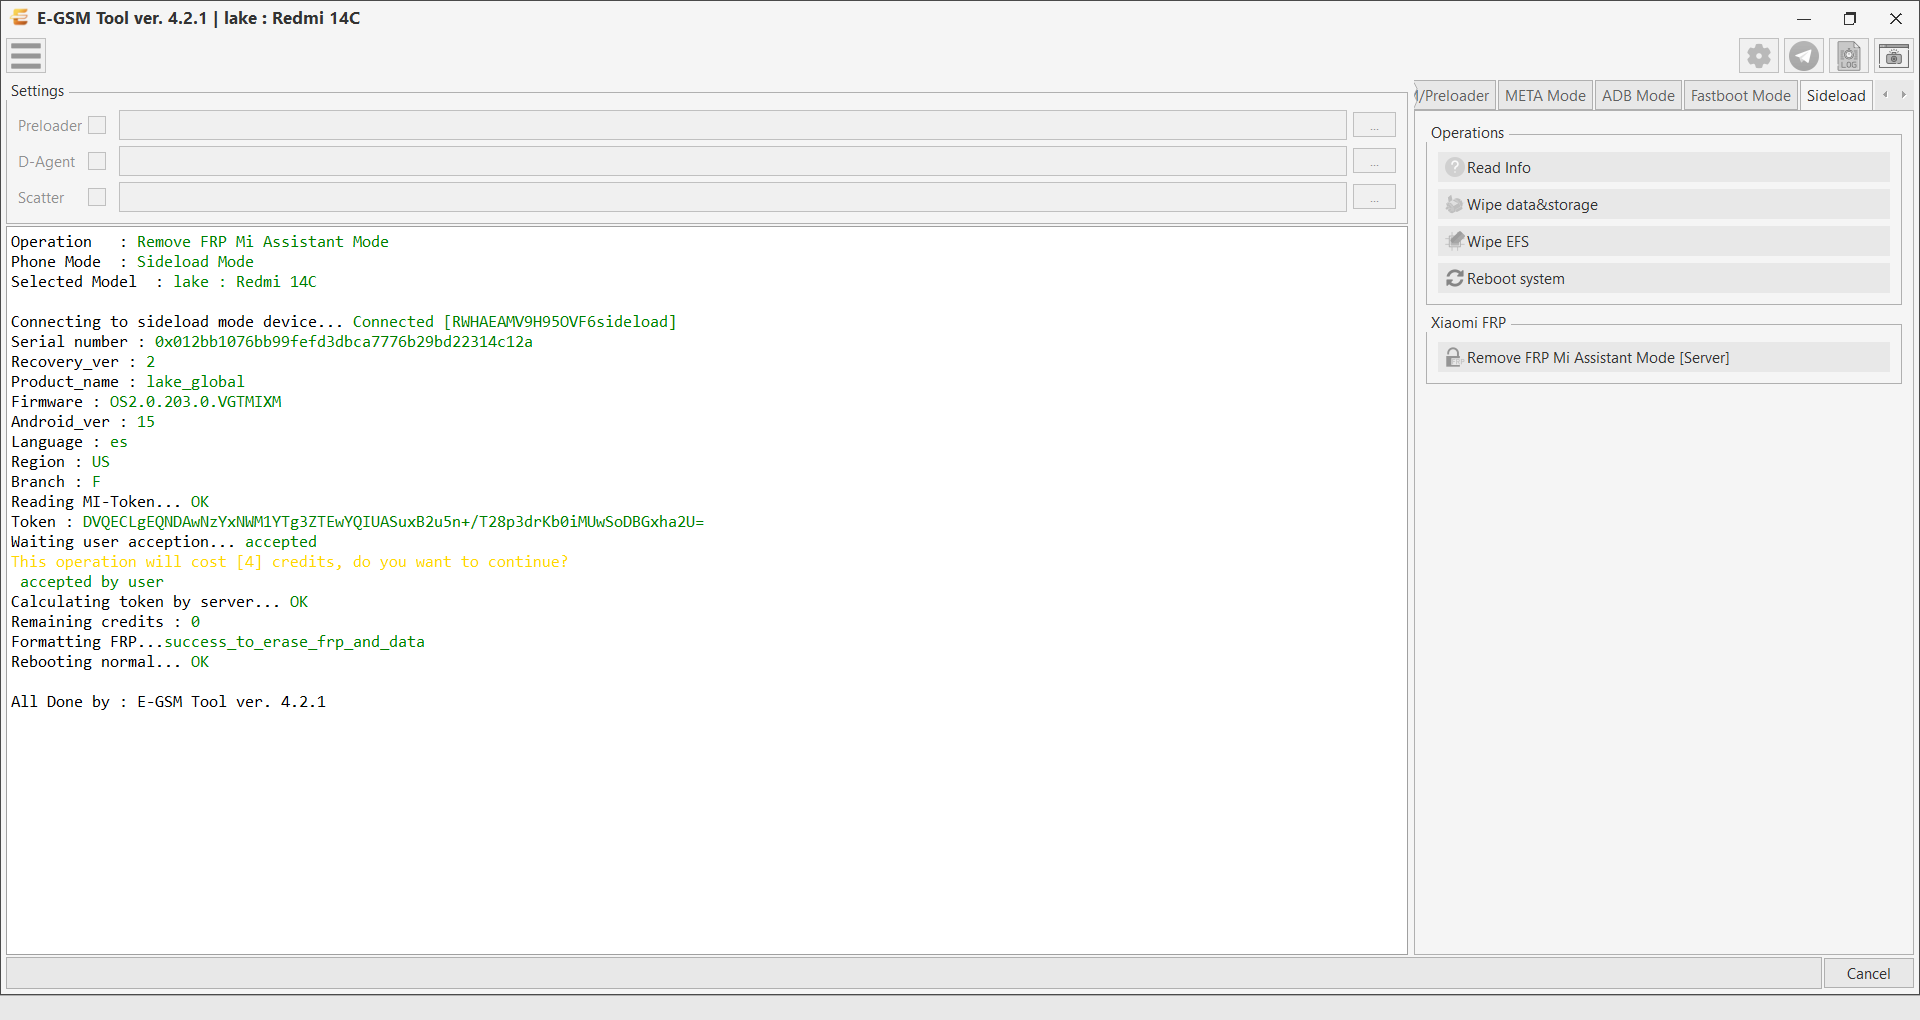Click the 'Selected Model' log line
Image resolution: width=1920 pixels, height=1020 pixels.
(x=163, y=282)
